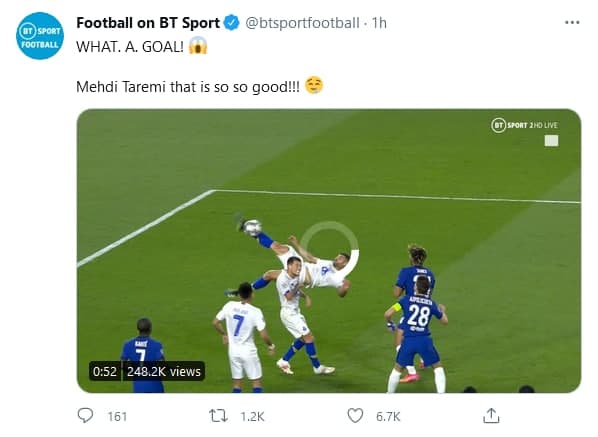Click the @btsportfootball handle
The width and height of the screenshot is (598, 437).
[x=302, y=23]
